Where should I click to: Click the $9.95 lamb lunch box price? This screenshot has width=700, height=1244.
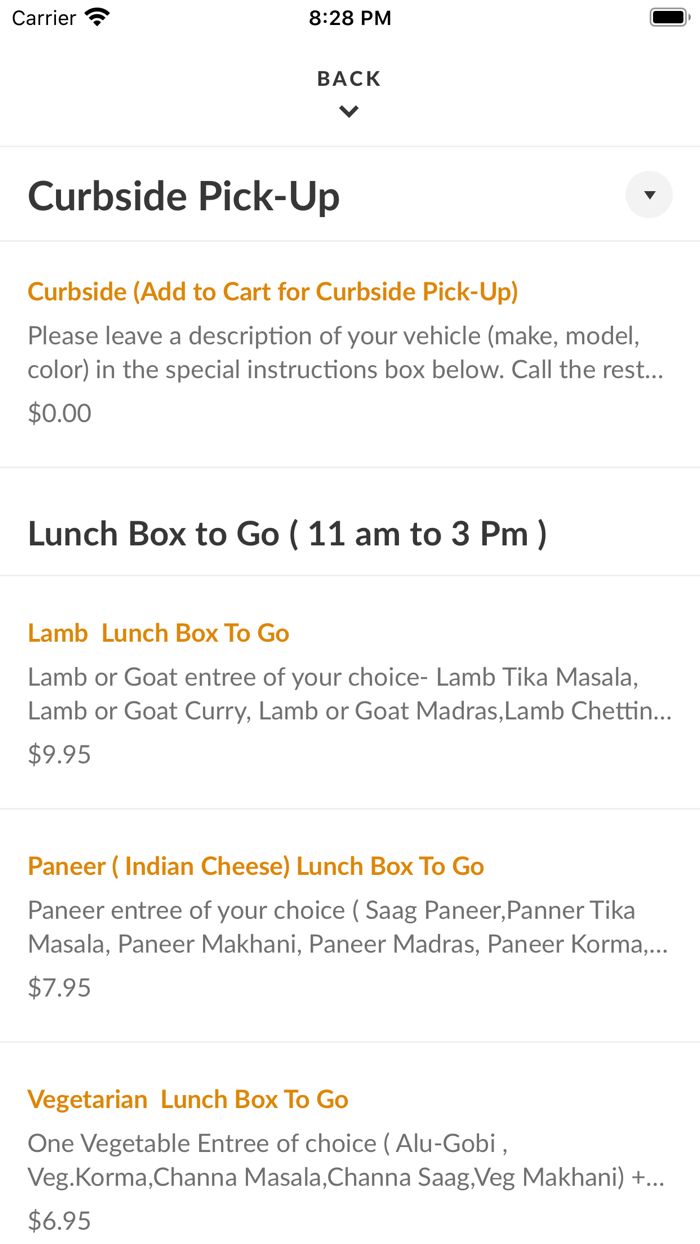(x=60, y=755)
